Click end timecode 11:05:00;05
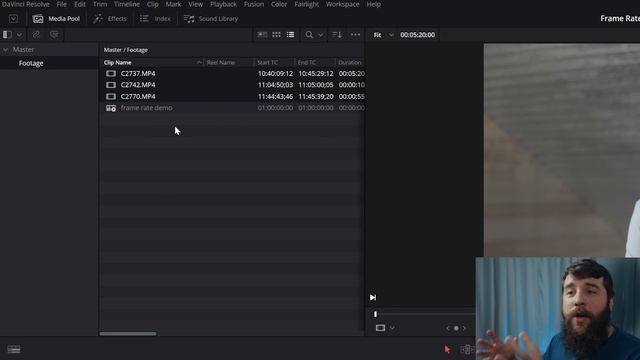 (316, 85)
